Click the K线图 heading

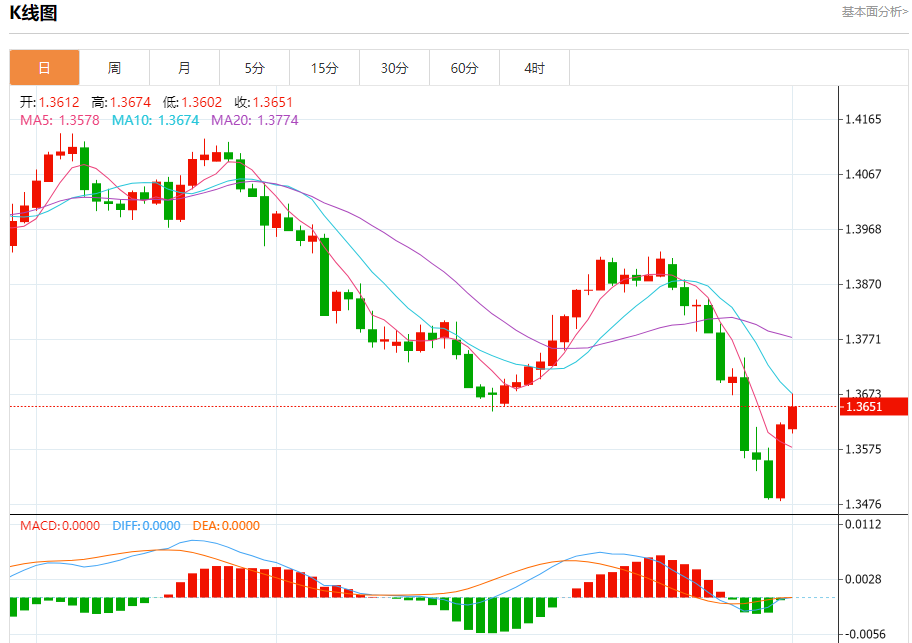(33, 13)
